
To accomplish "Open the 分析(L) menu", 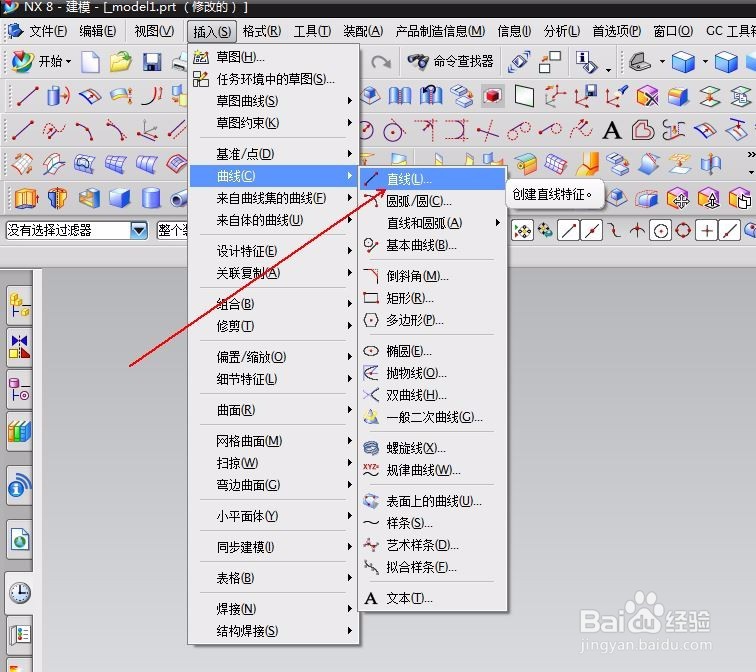I will 562,31.
